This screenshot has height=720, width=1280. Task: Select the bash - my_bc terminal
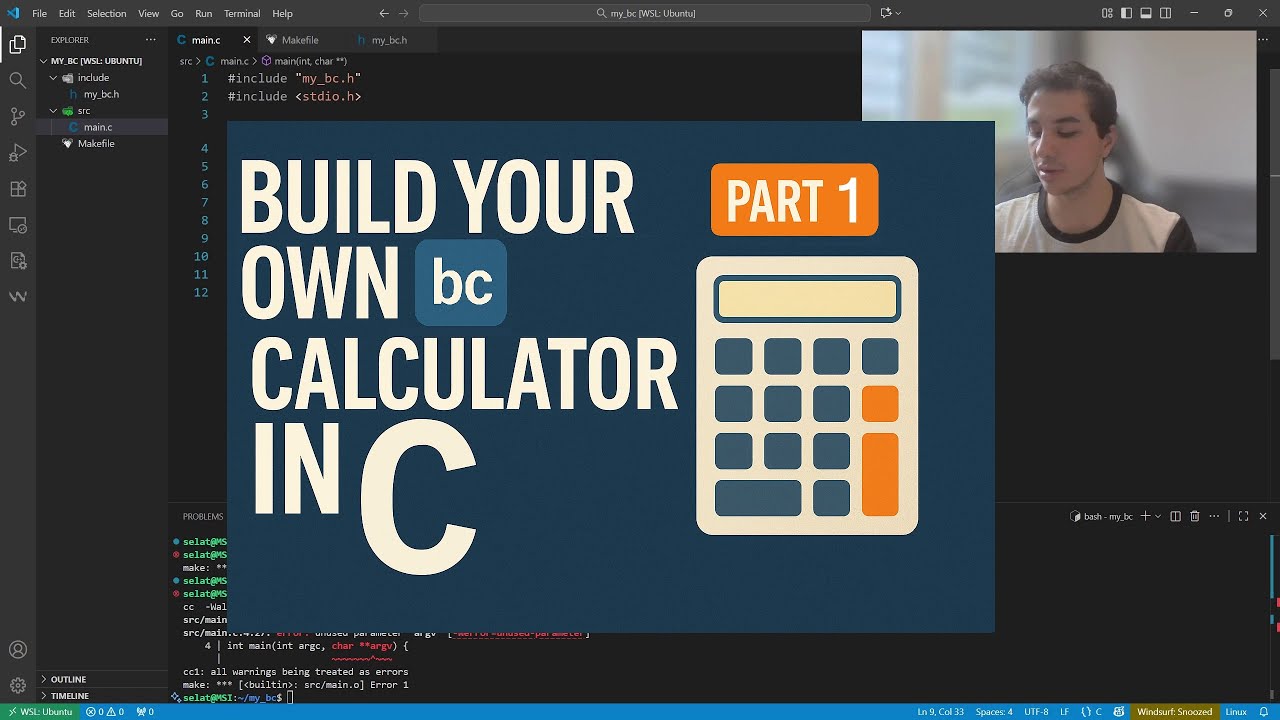click(x=1101, y=516)
